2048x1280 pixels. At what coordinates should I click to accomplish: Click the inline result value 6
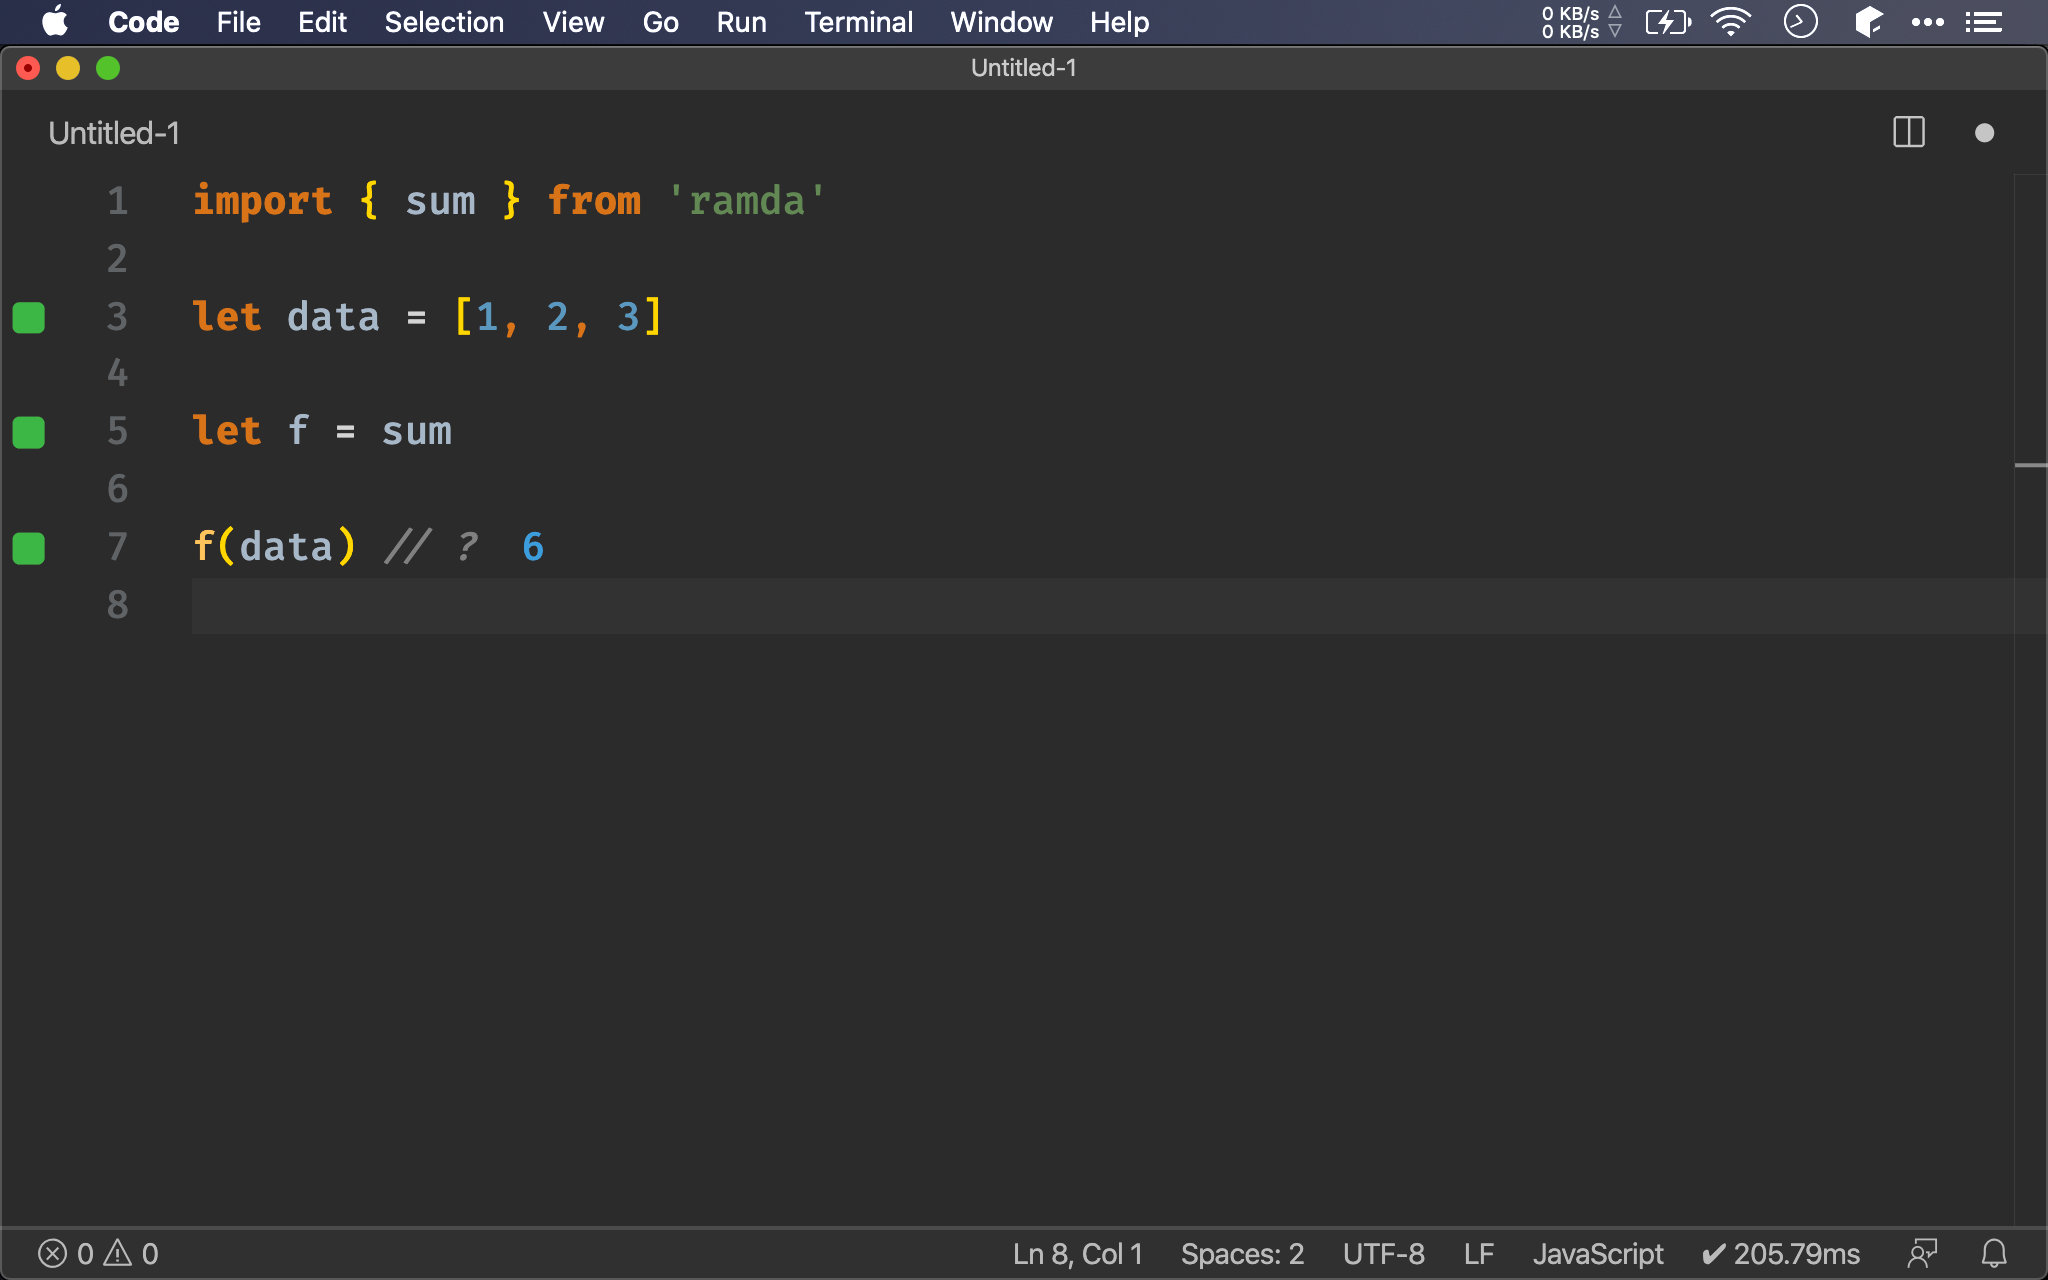click(533, 547)
